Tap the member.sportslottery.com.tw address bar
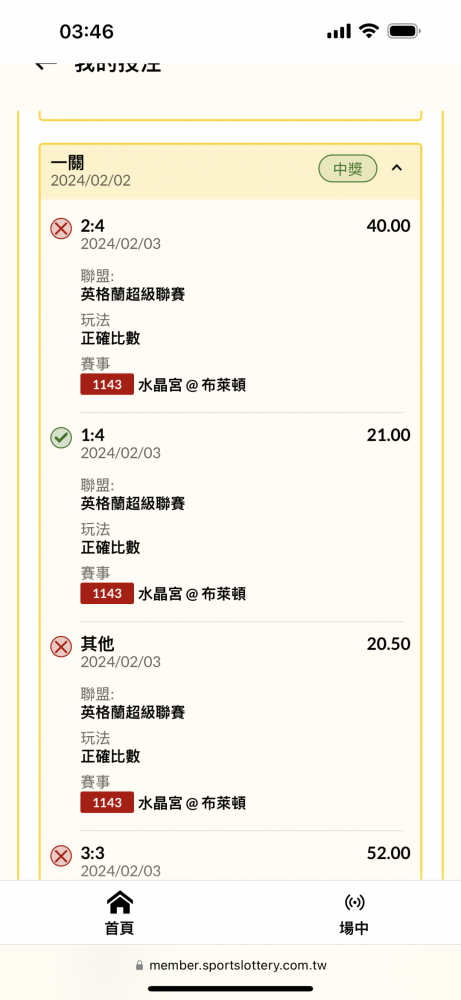 pyautogui.click(x=231, y=966)
